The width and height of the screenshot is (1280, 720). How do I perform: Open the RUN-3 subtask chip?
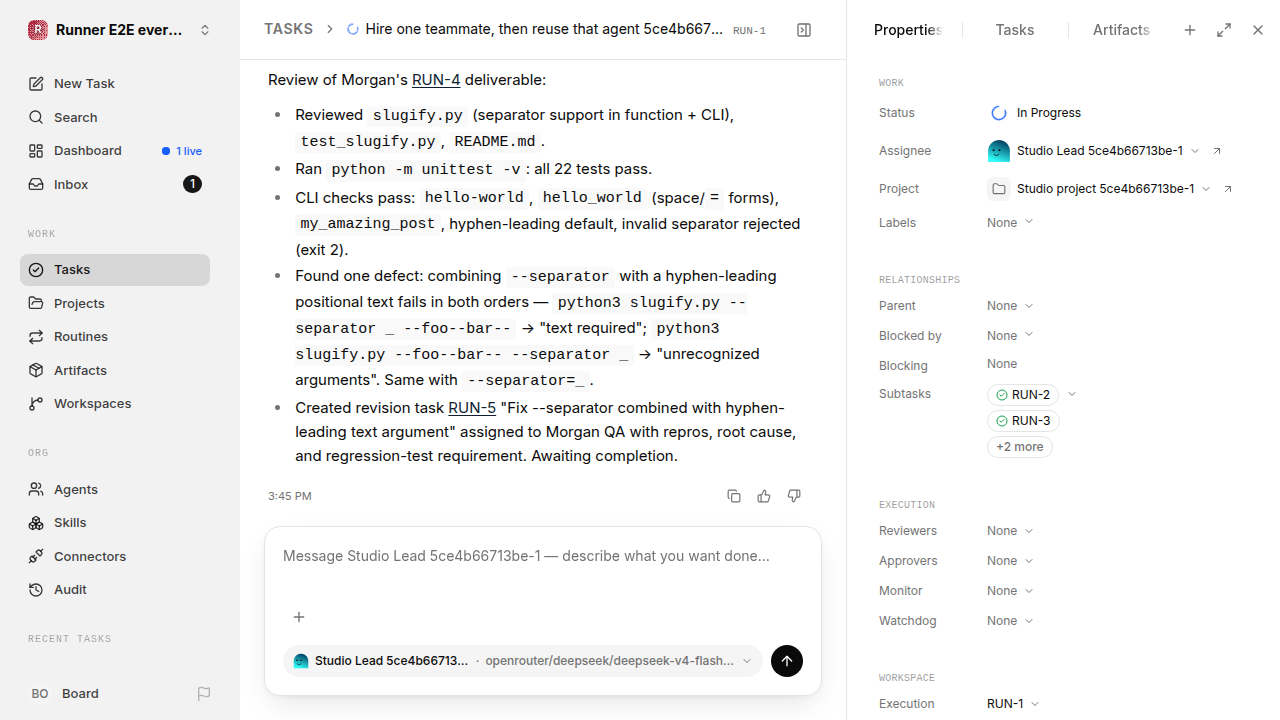pos(1024,421)
